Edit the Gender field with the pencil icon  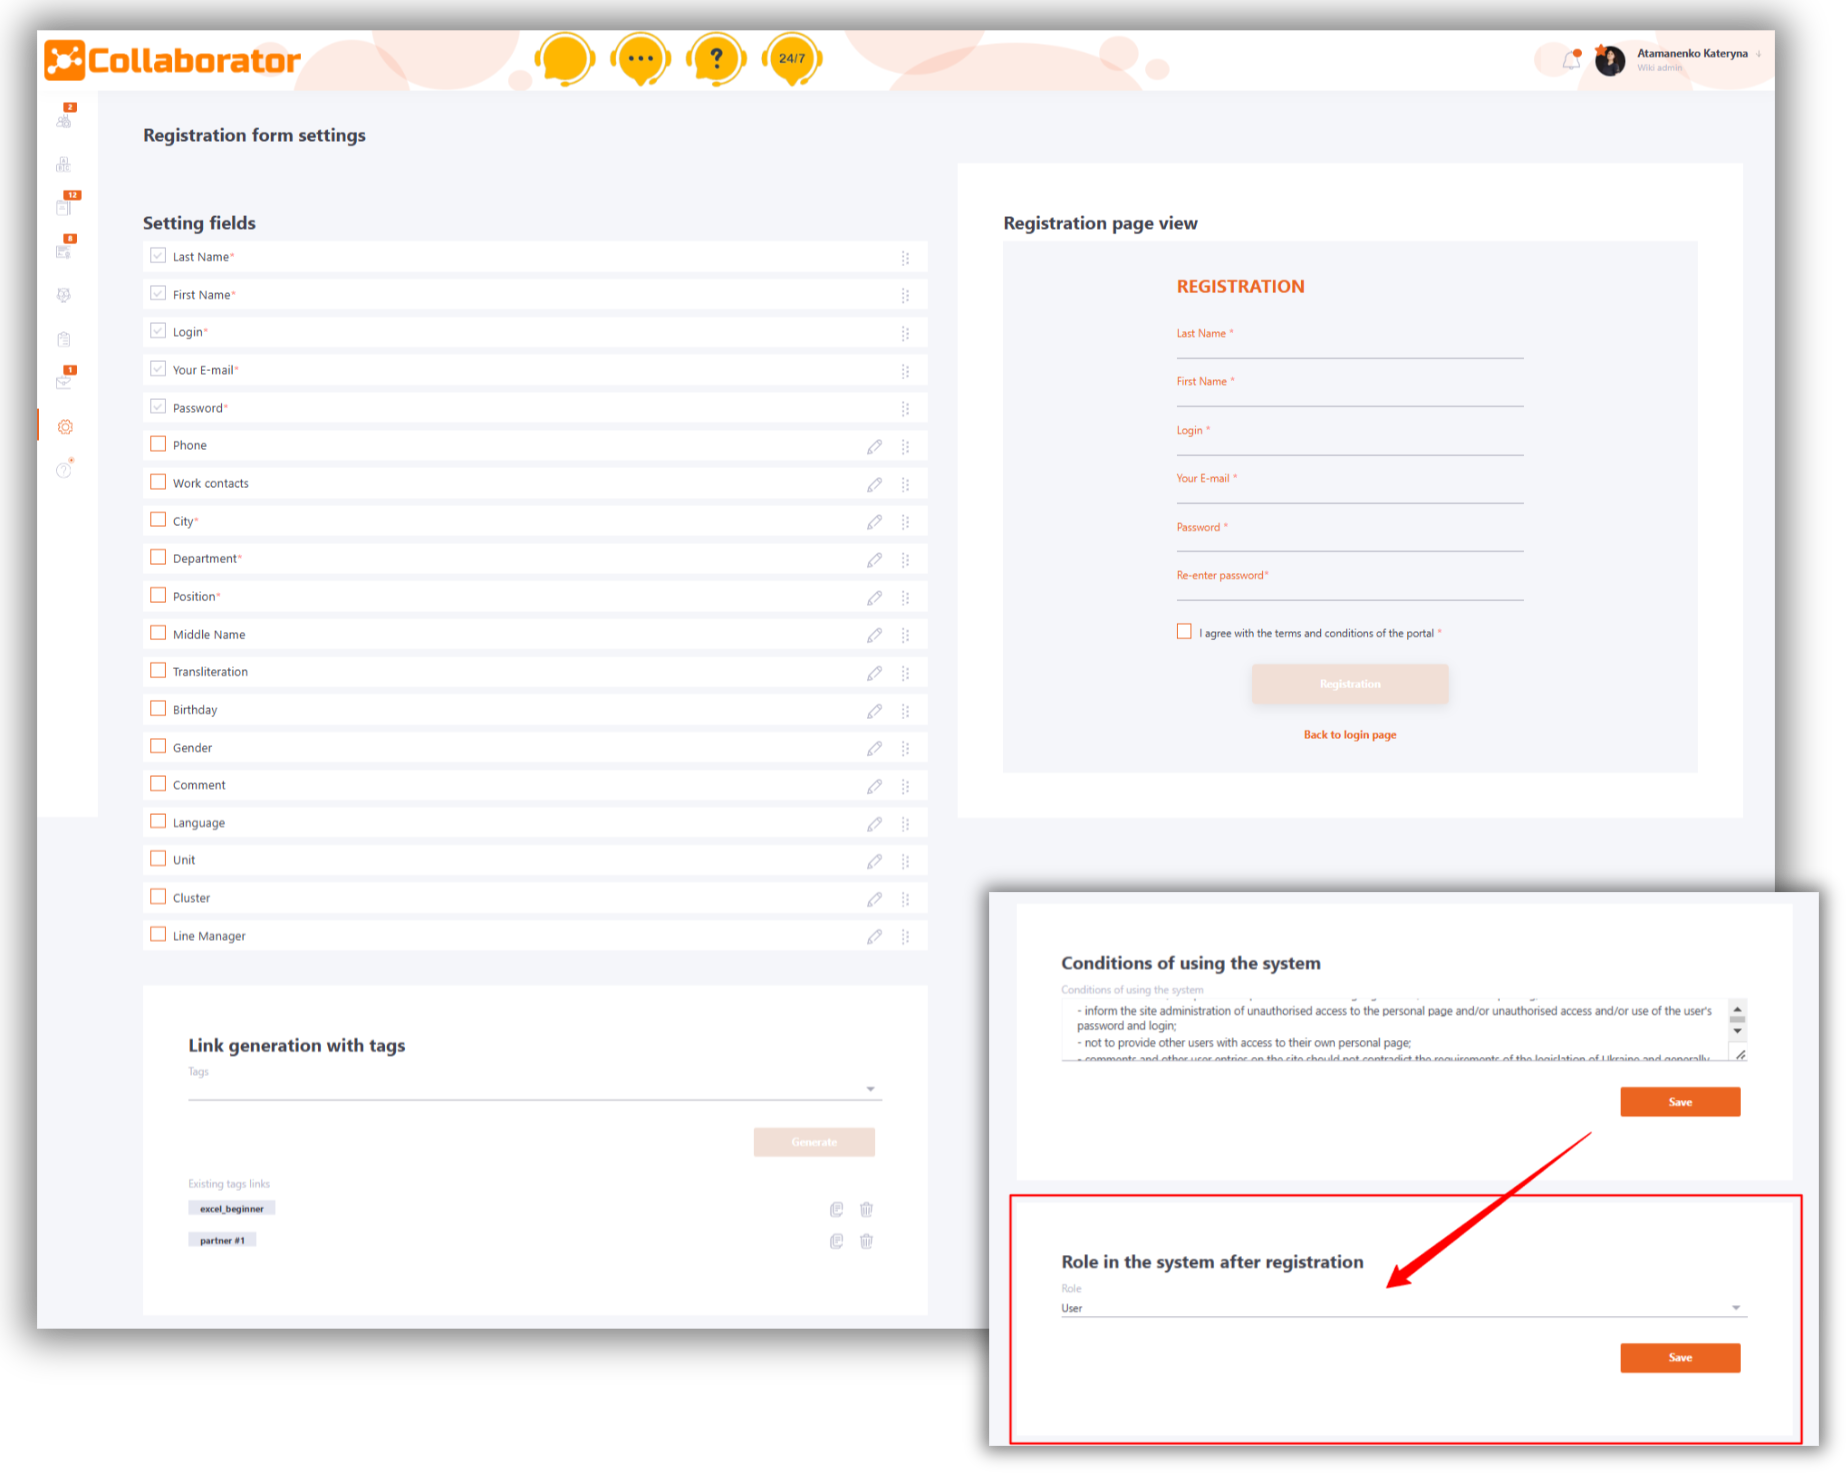[x=875, y=747]
